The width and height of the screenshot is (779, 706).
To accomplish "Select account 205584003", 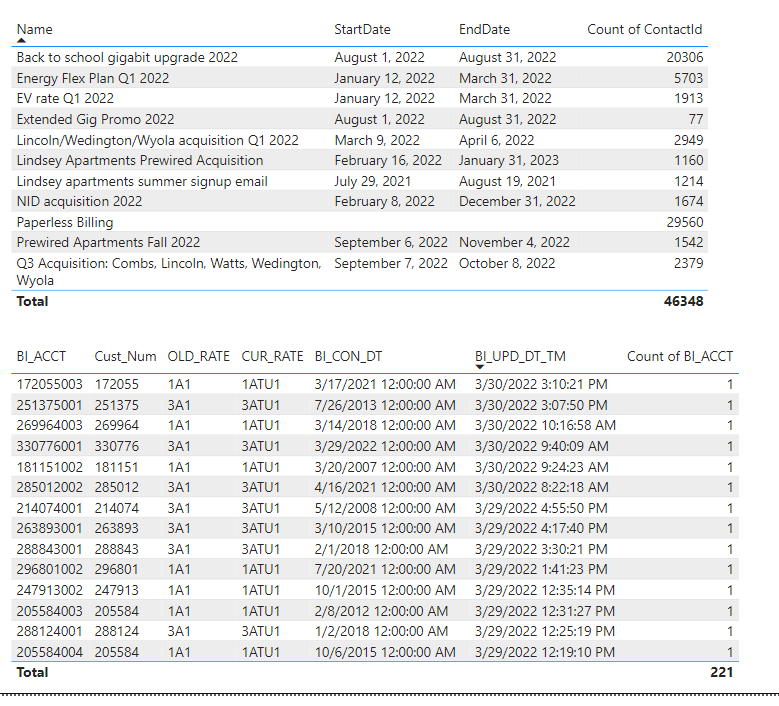I will (50, 611).
